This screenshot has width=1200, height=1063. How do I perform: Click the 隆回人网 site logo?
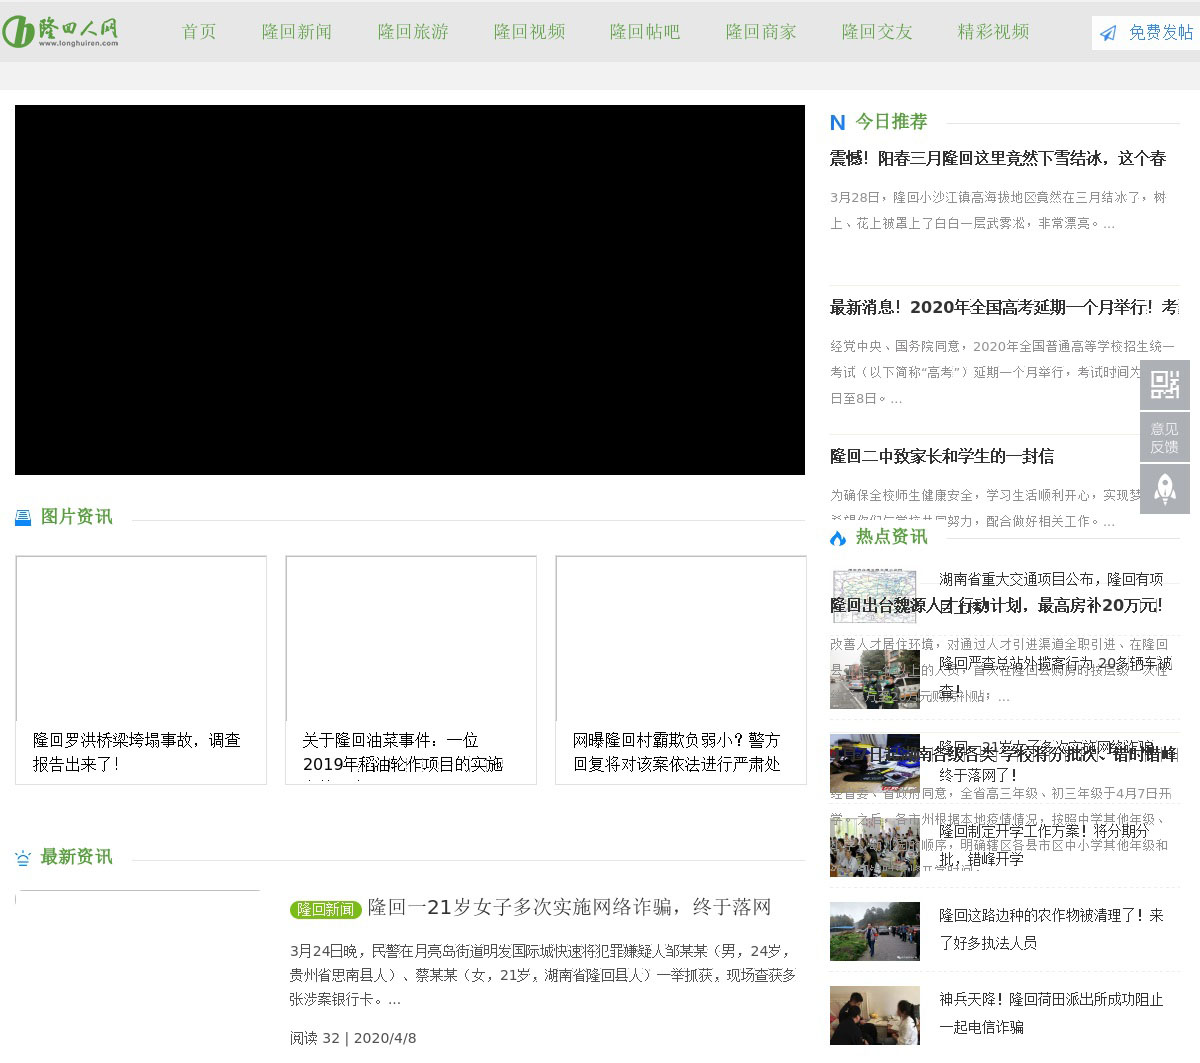tap(61, 32)
